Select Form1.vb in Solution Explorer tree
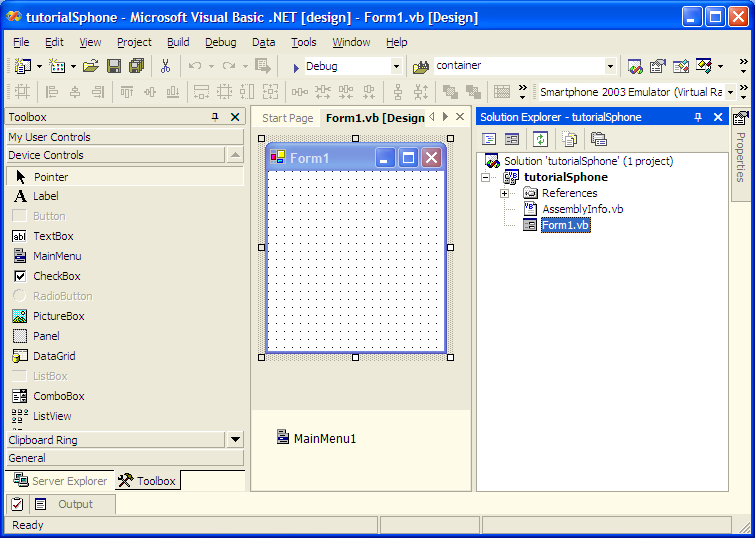 click(566, 225)
